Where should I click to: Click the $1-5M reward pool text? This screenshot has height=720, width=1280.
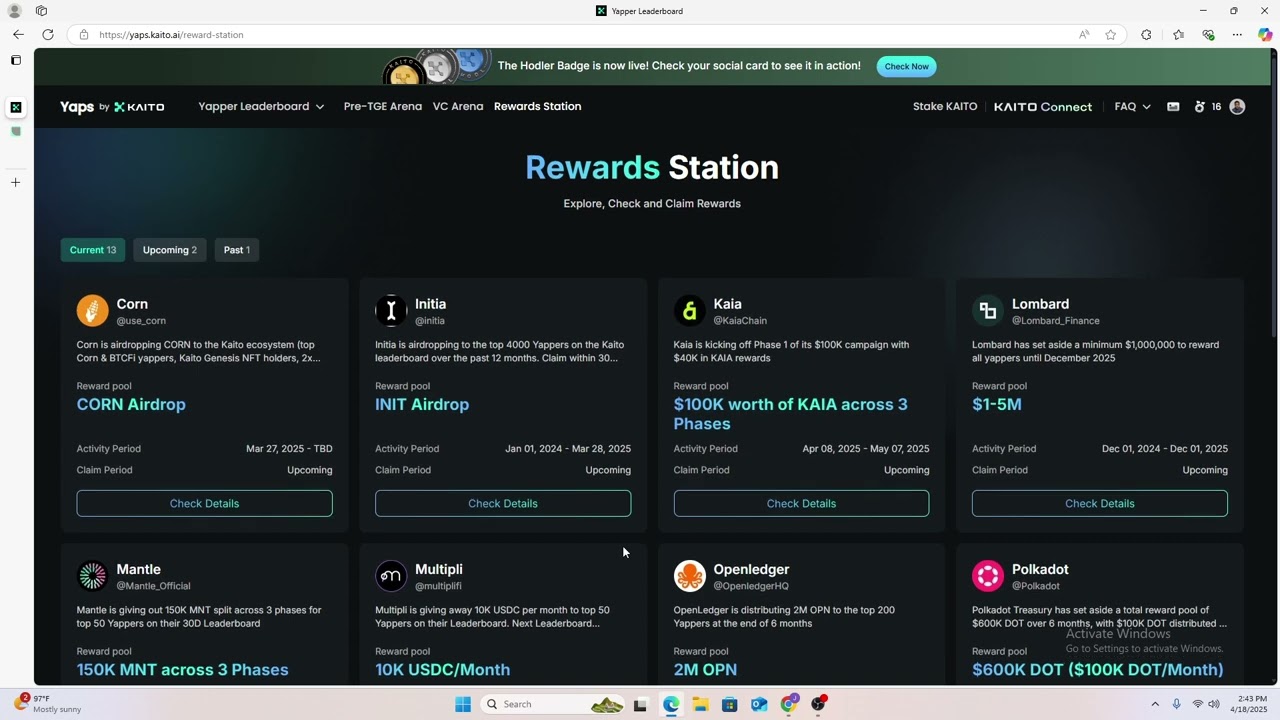tap(997, 404)
